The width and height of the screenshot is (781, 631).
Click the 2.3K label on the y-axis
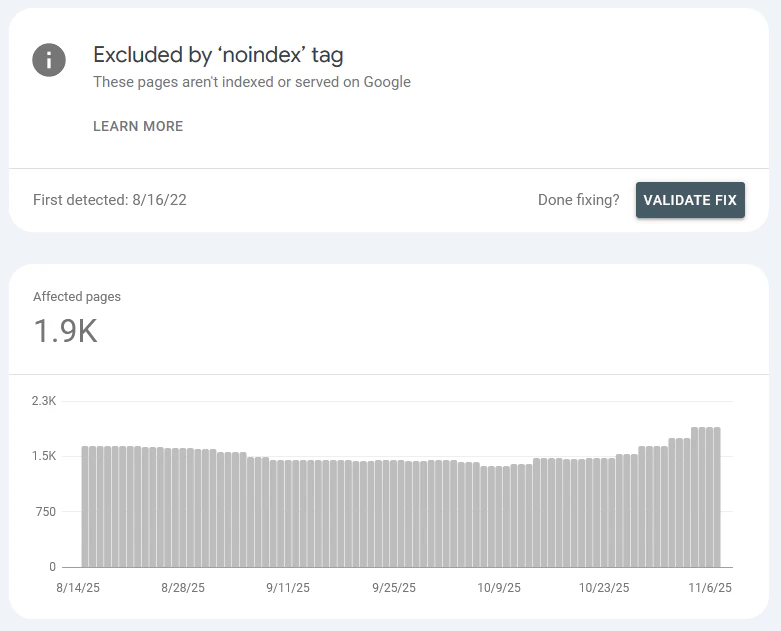coord(44,401)
